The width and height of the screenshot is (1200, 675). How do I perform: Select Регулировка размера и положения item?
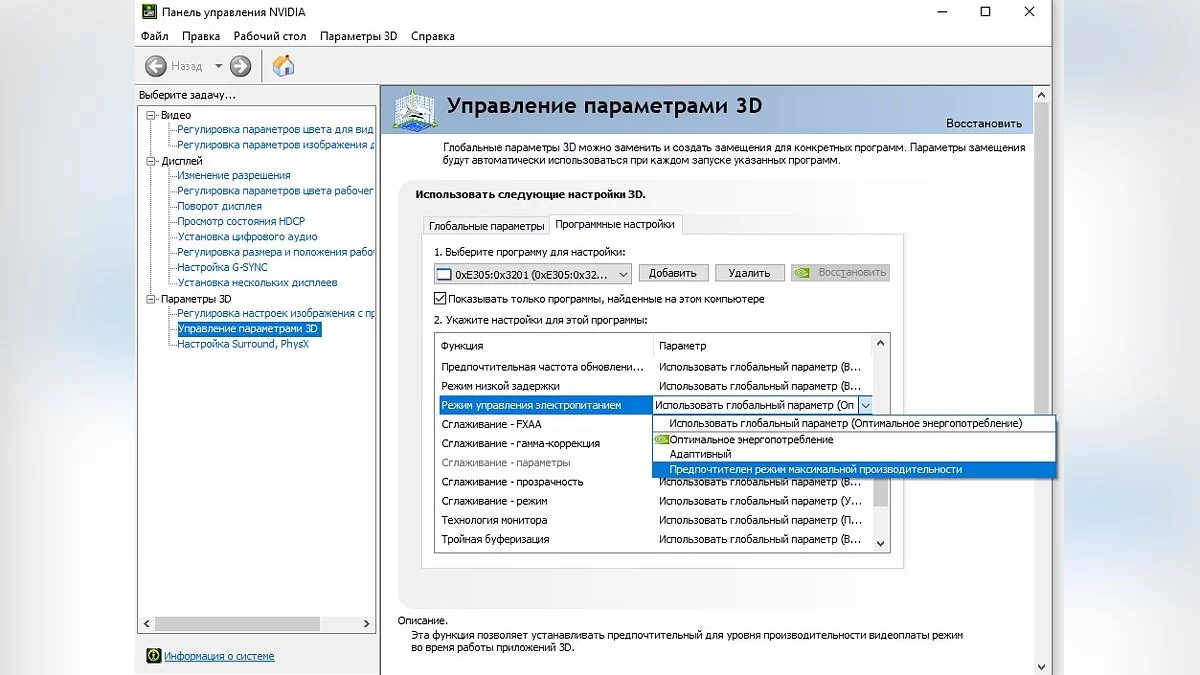275,252
